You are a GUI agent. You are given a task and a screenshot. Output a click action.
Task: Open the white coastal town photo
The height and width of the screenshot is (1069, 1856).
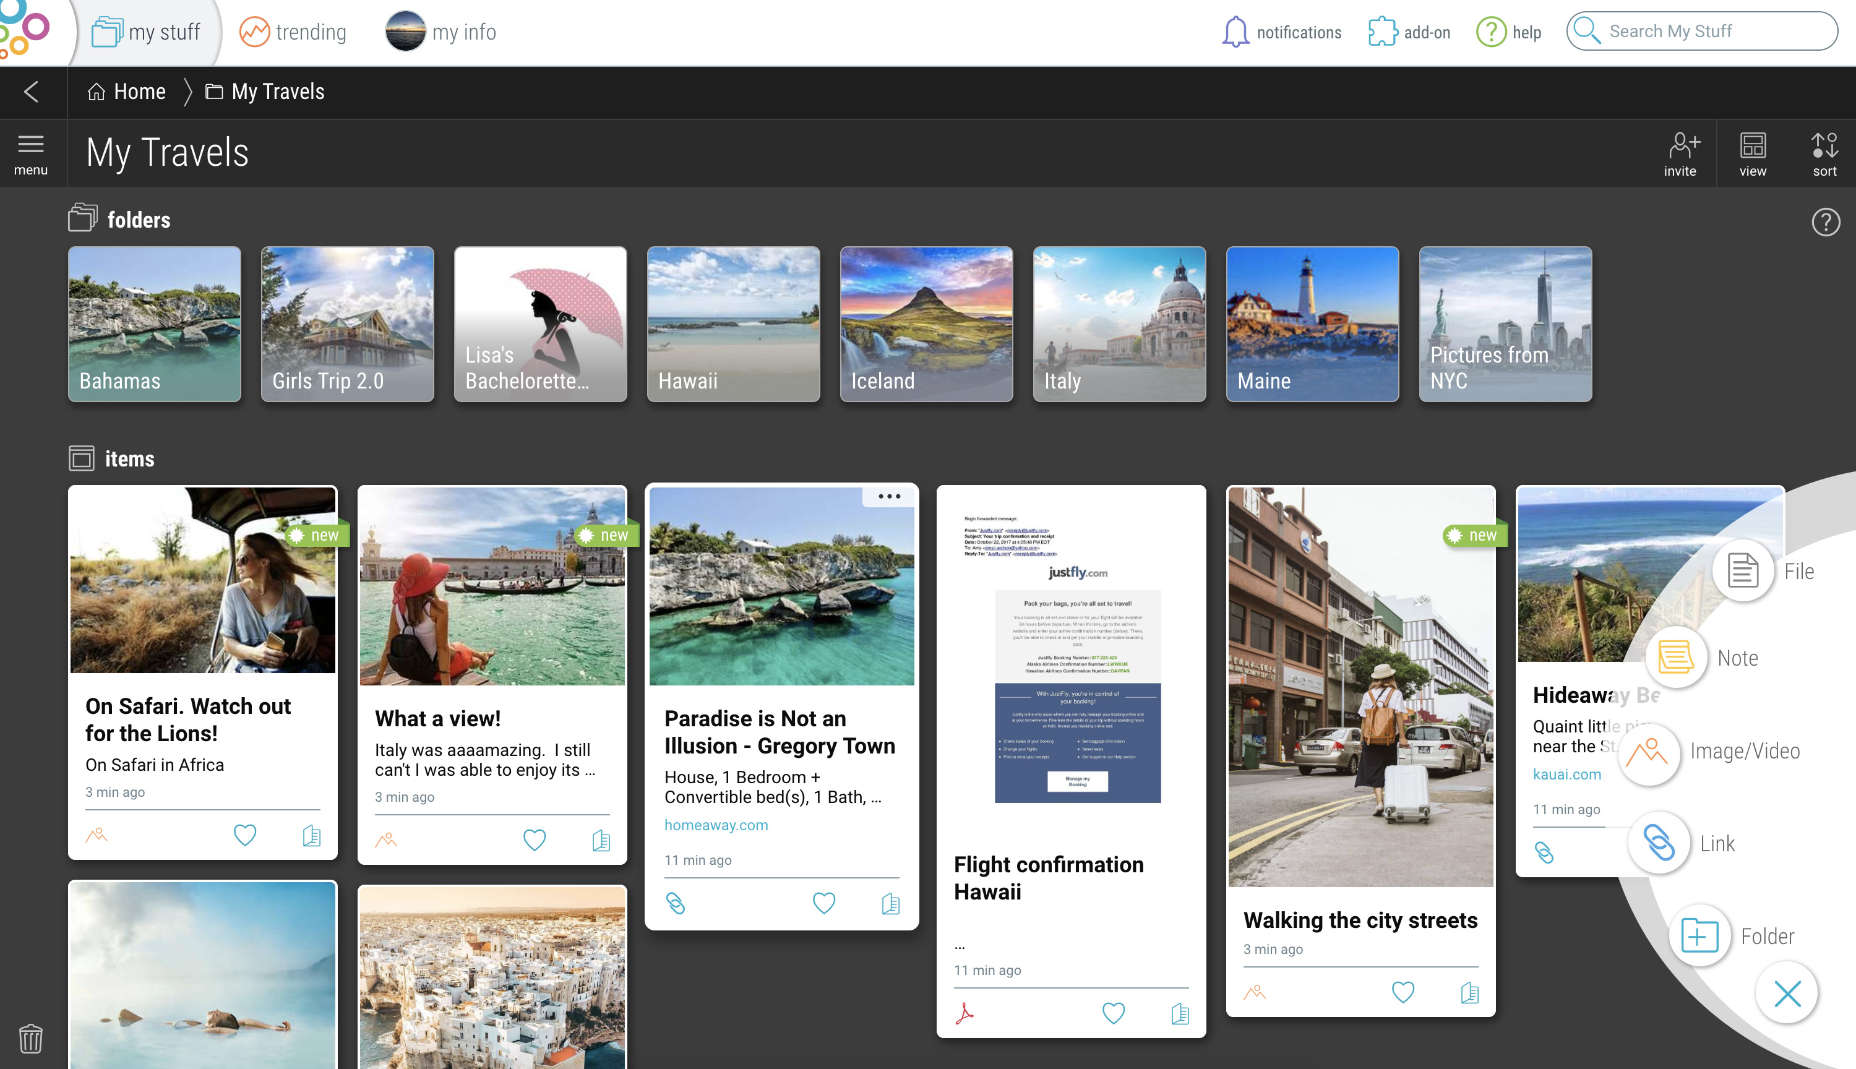coord(492,978)
